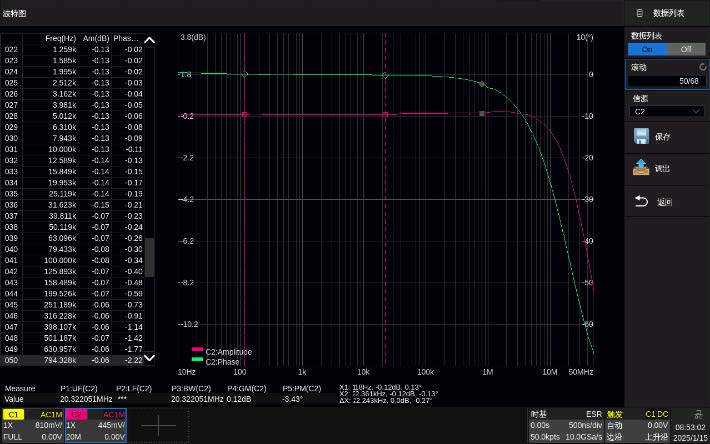The height and width of the screenshot is (444, 710).
Task: Click the 10.0GSa/s sample rate readout
Action: pyautogui.click(x=585, y=437)
